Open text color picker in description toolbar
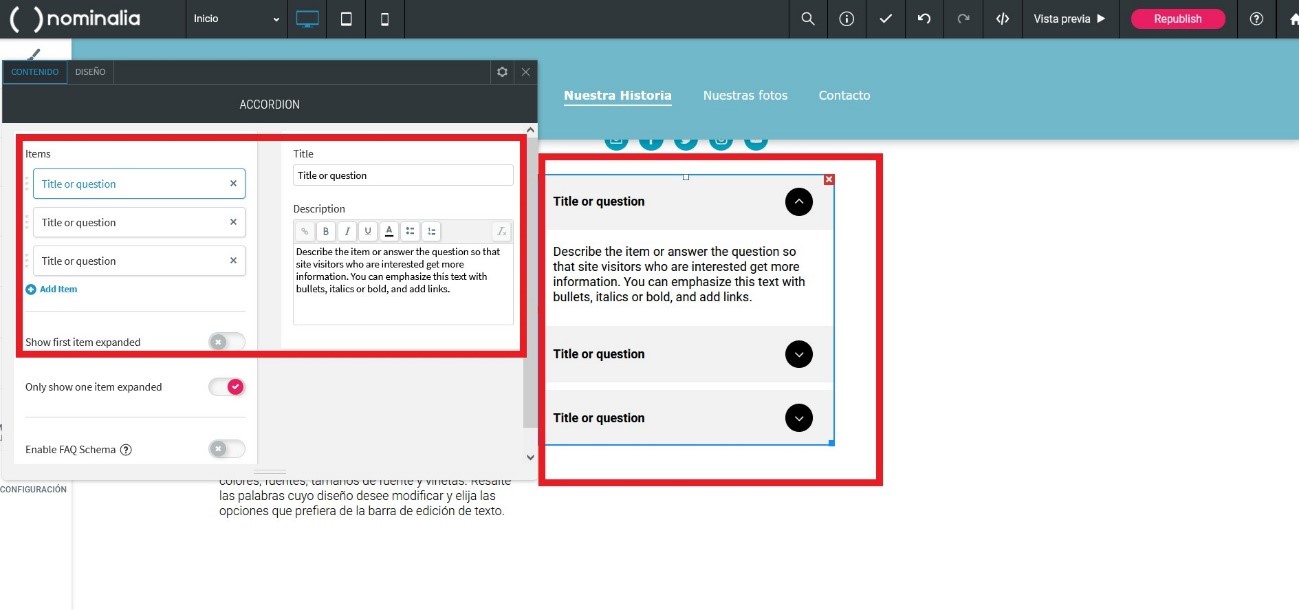This screenshot has width=1299, height=610. coord(389,231)
